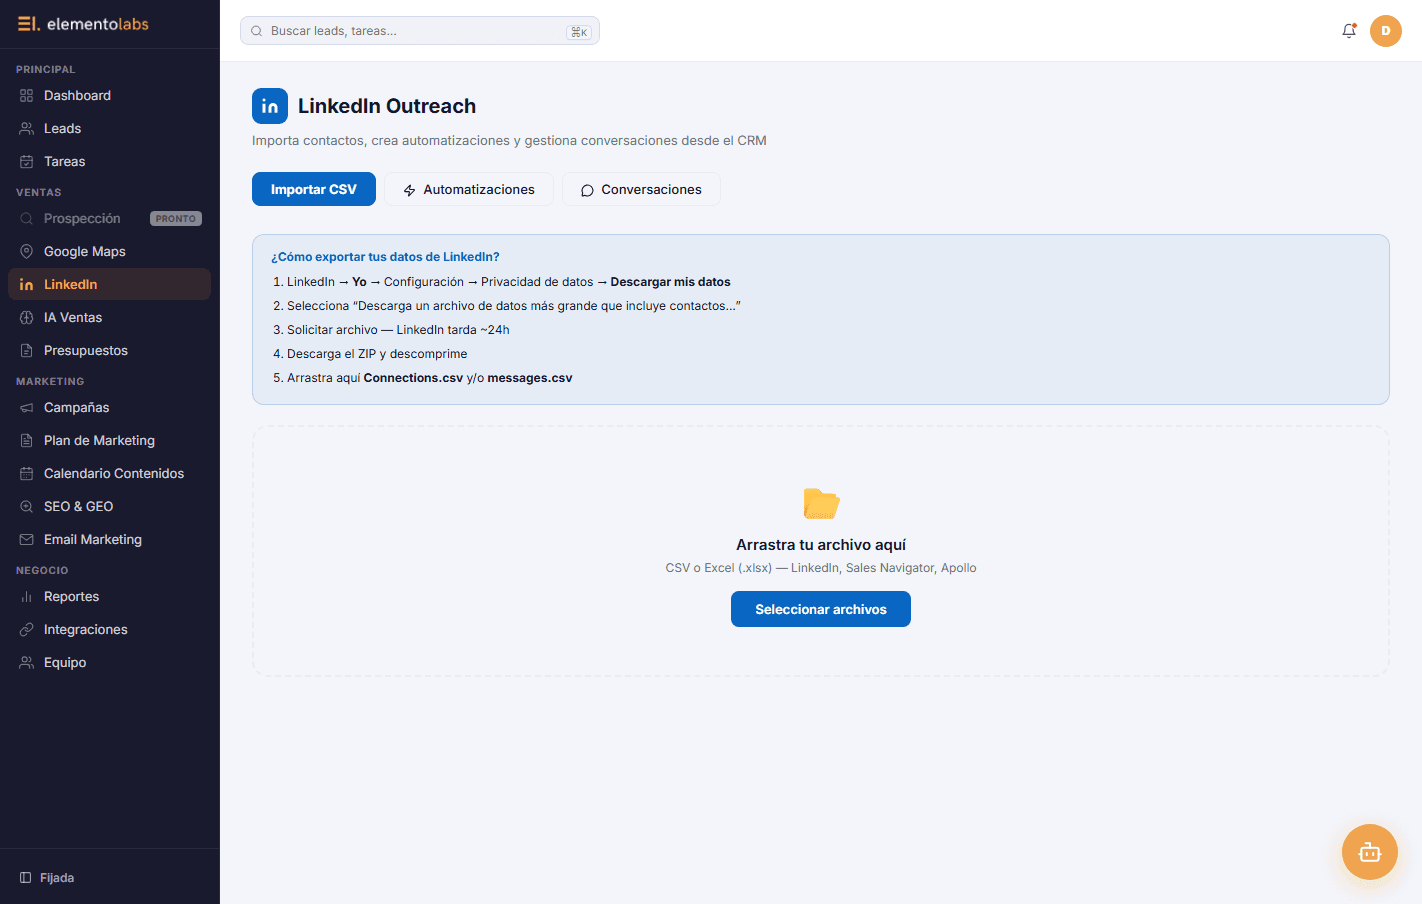Open Integraciones page
This screenshot has height=904, width=1422.
[110, 630]
